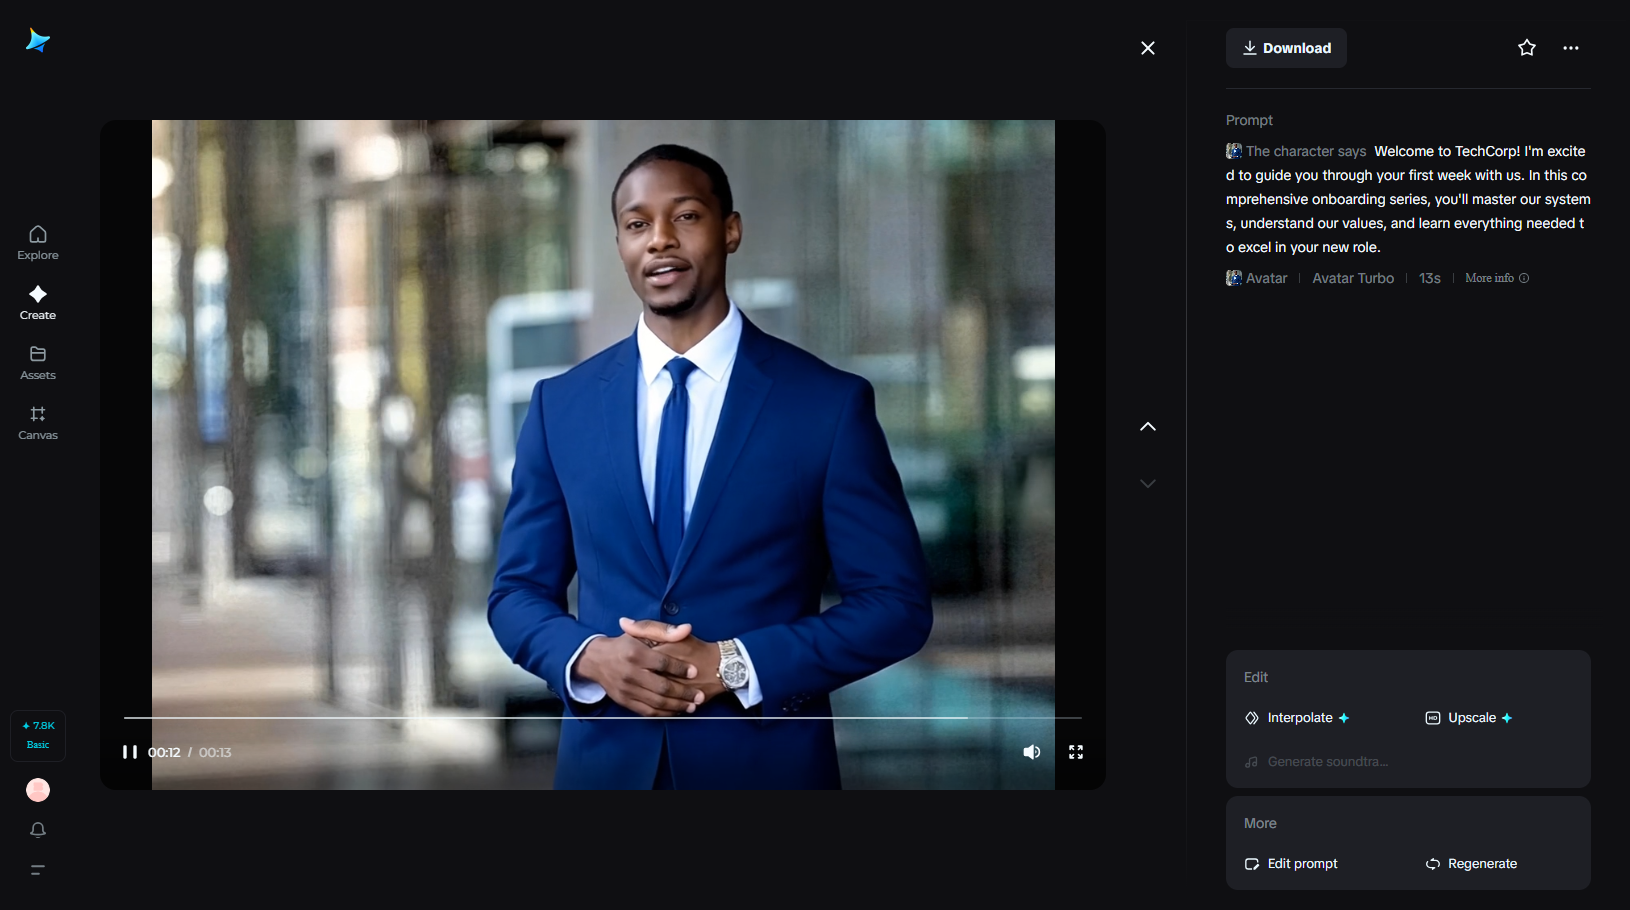Open the Assets library

point(38,363)
